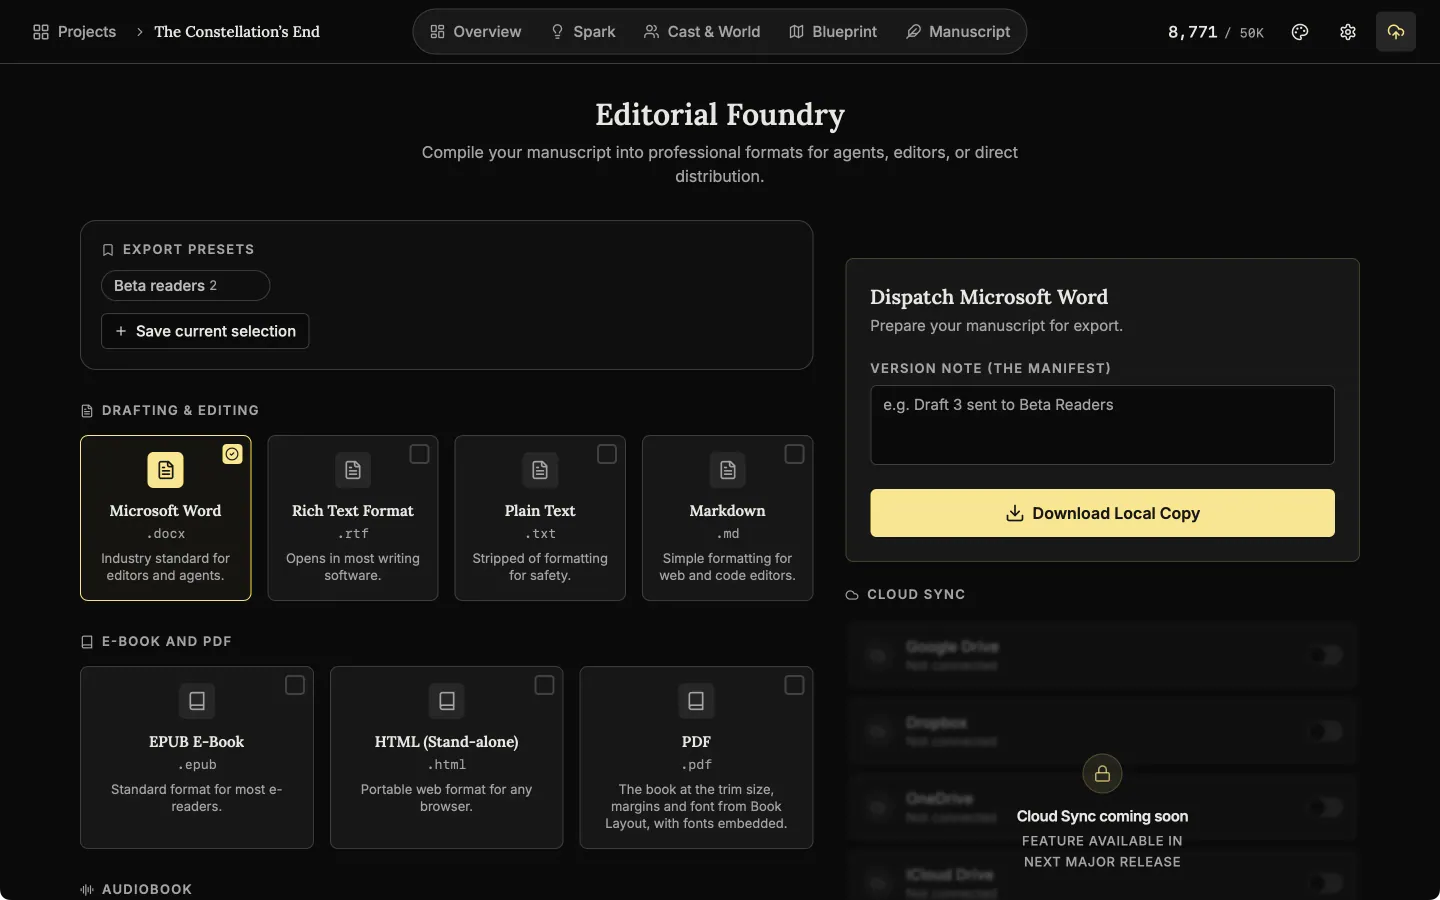
Task: Select the EPUB E-Book title text
Action: coord(197,742)
